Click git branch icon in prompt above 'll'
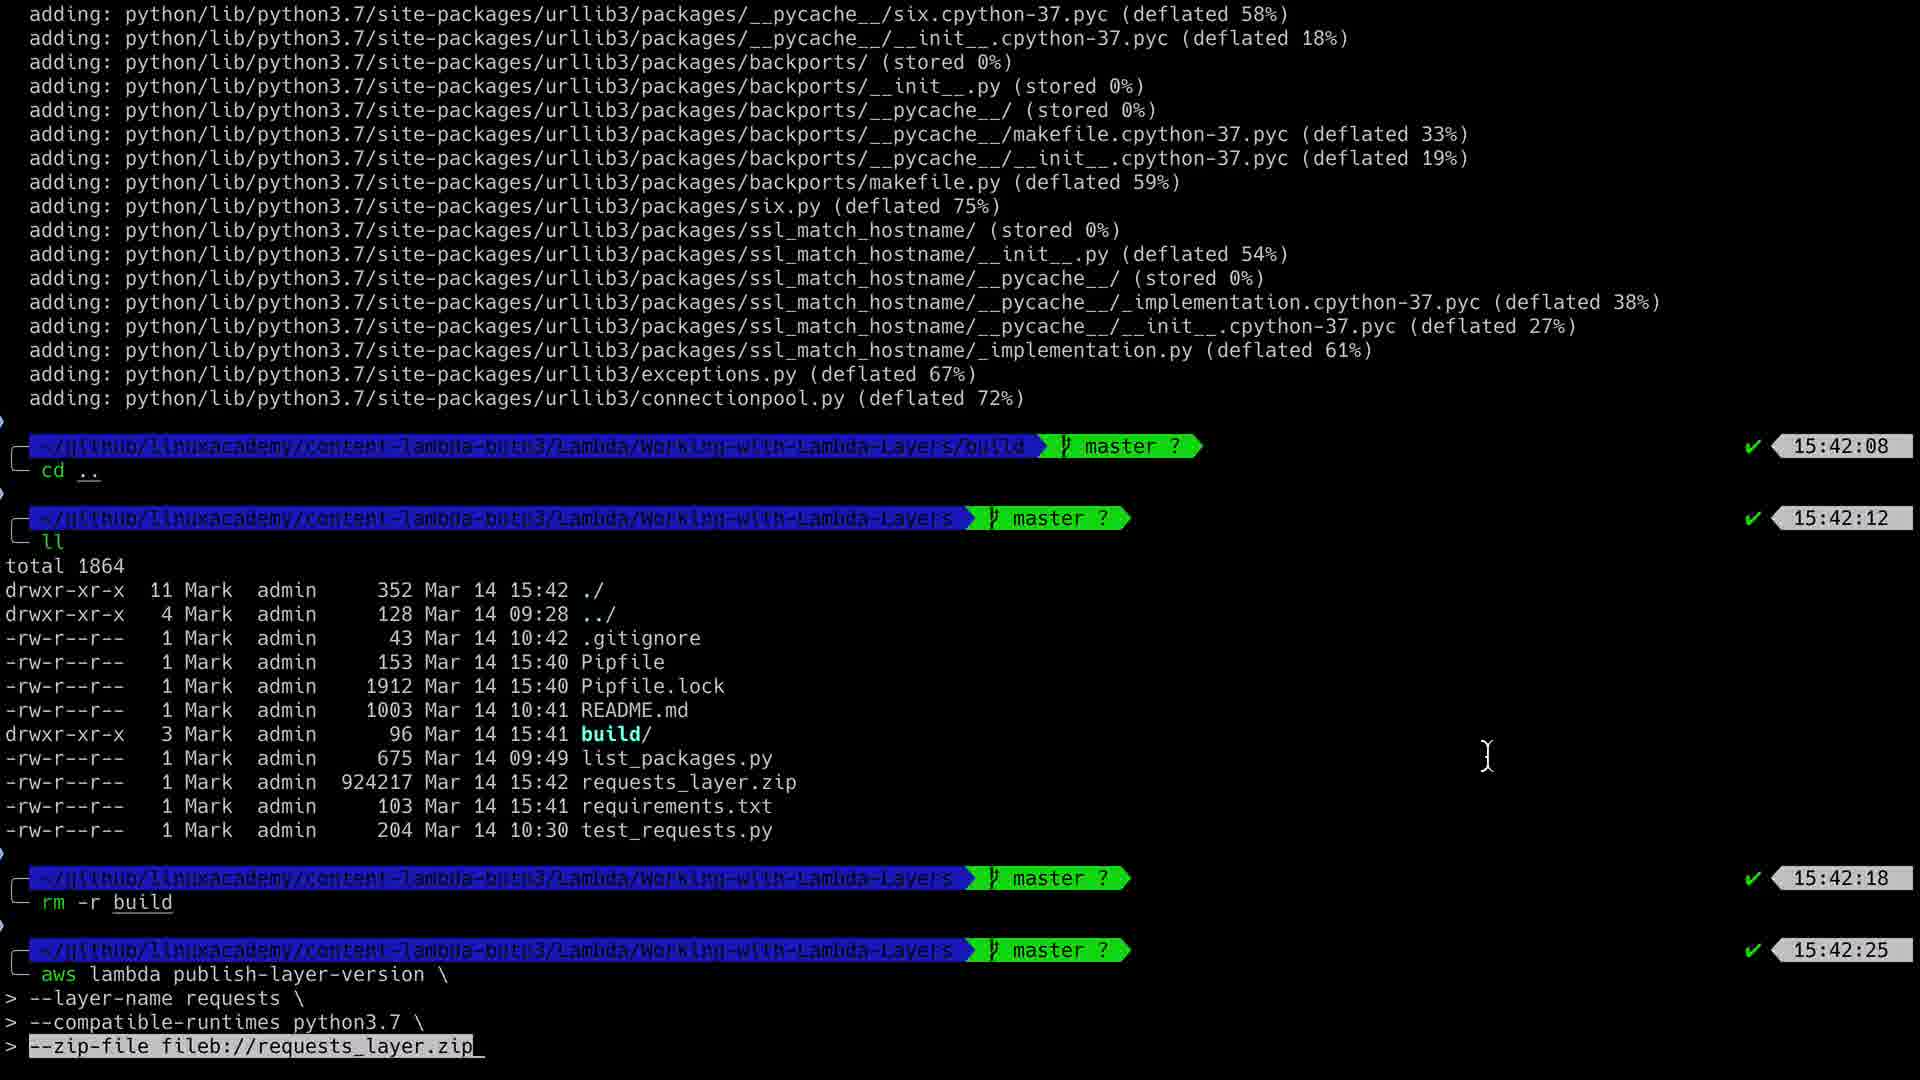 [994, 519]
